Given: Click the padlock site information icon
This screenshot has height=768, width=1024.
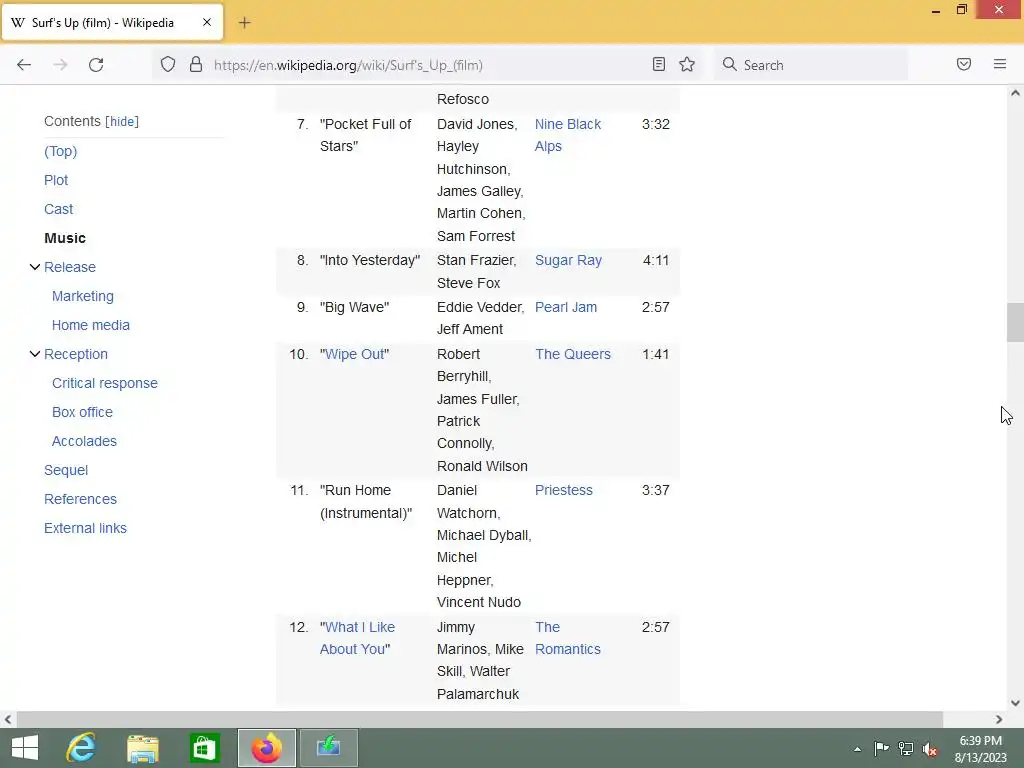Looking at the screenshot, I should [195, 65].
